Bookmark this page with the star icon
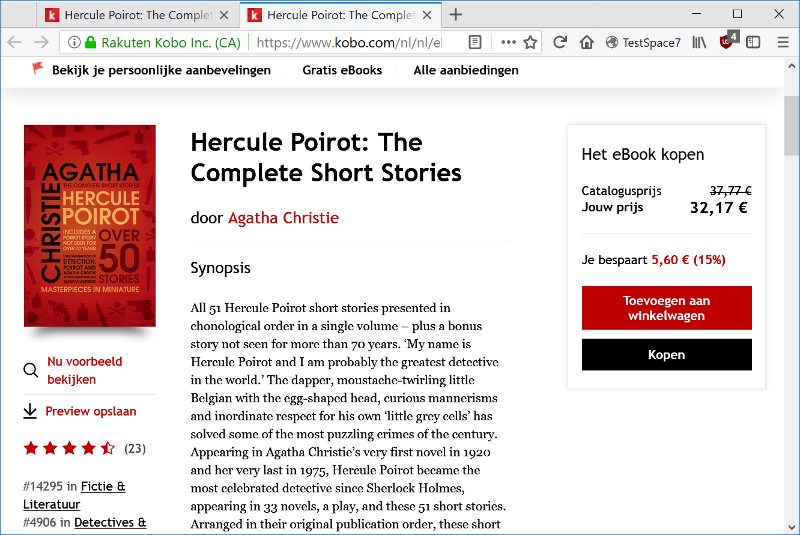 point(531,42)
